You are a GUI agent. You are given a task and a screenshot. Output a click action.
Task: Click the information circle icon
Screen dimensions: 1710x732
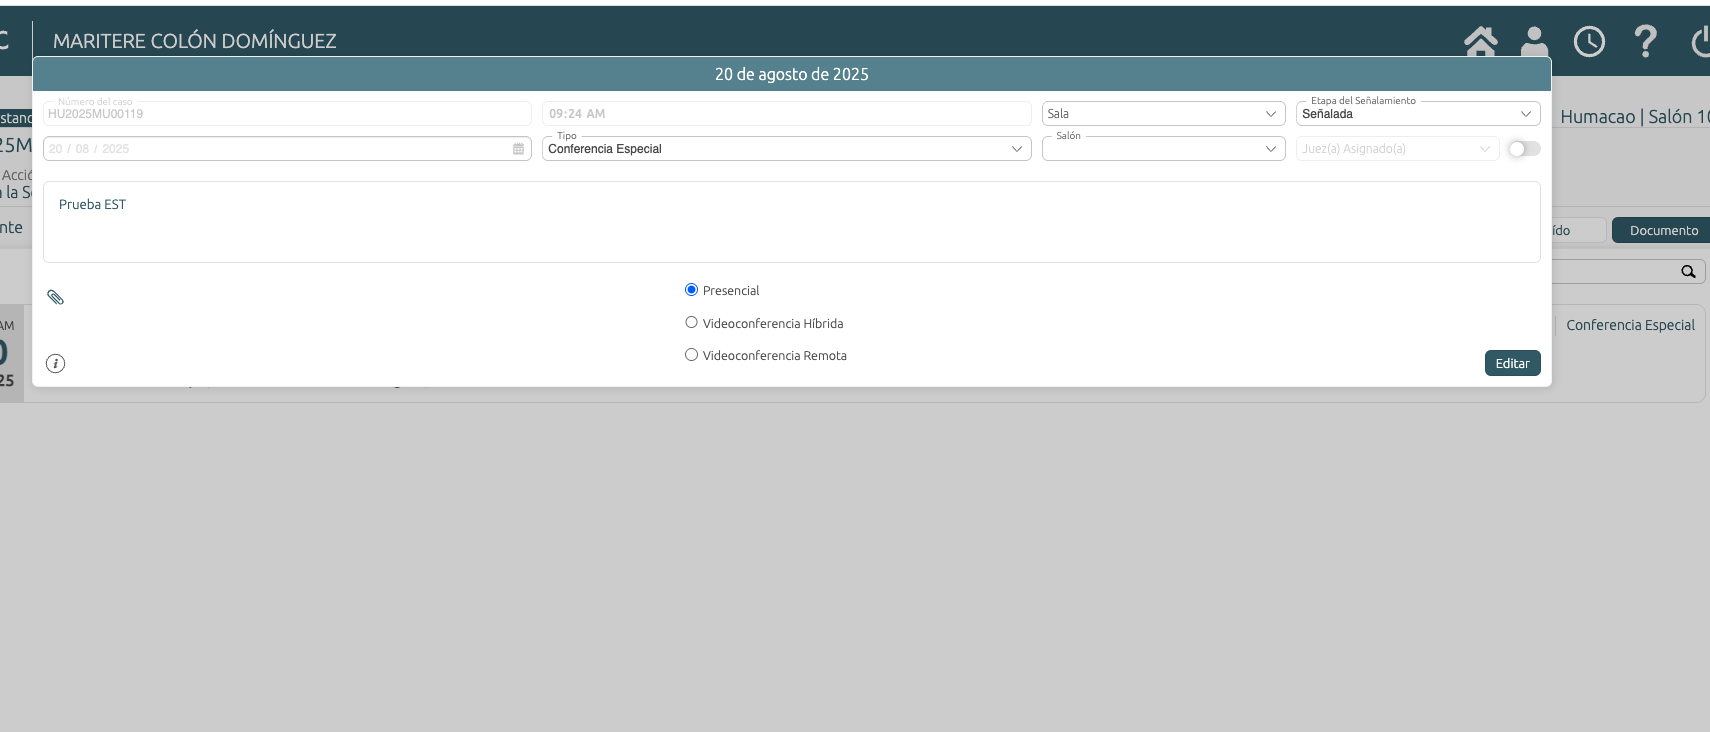[56, 363]
